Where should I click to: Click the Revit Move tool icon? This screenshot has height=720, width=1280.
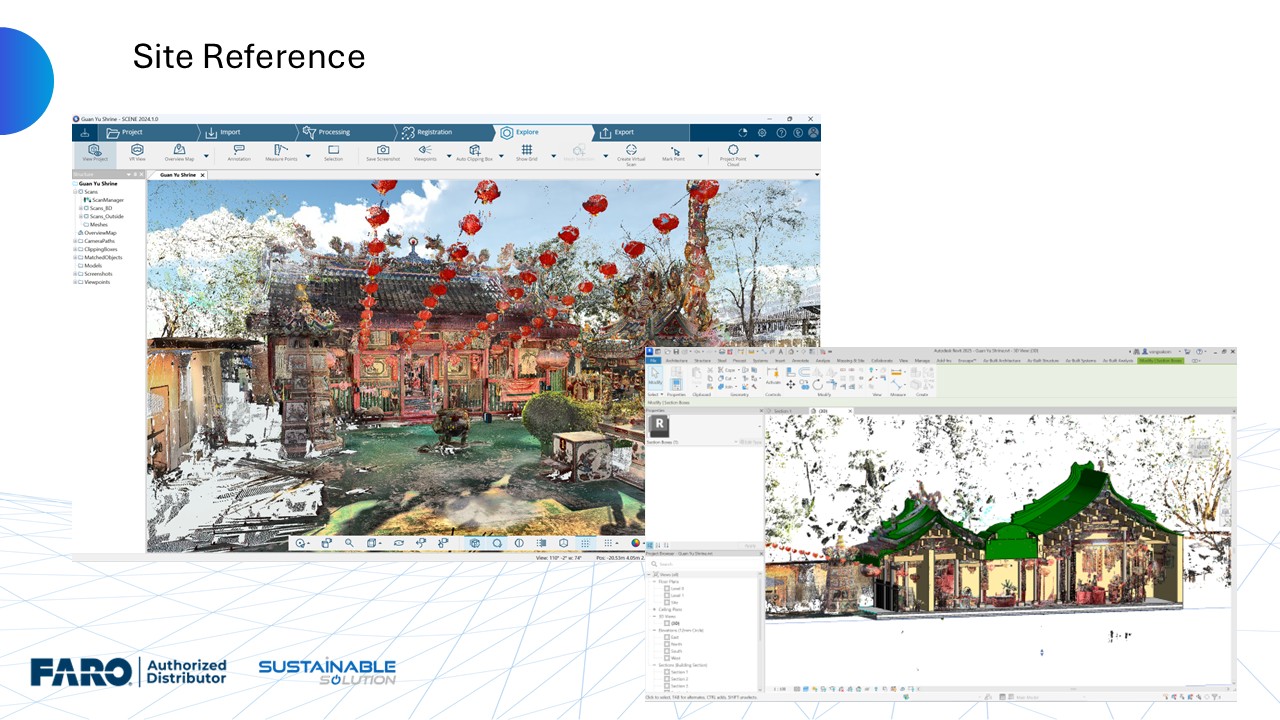click(791, 384)
